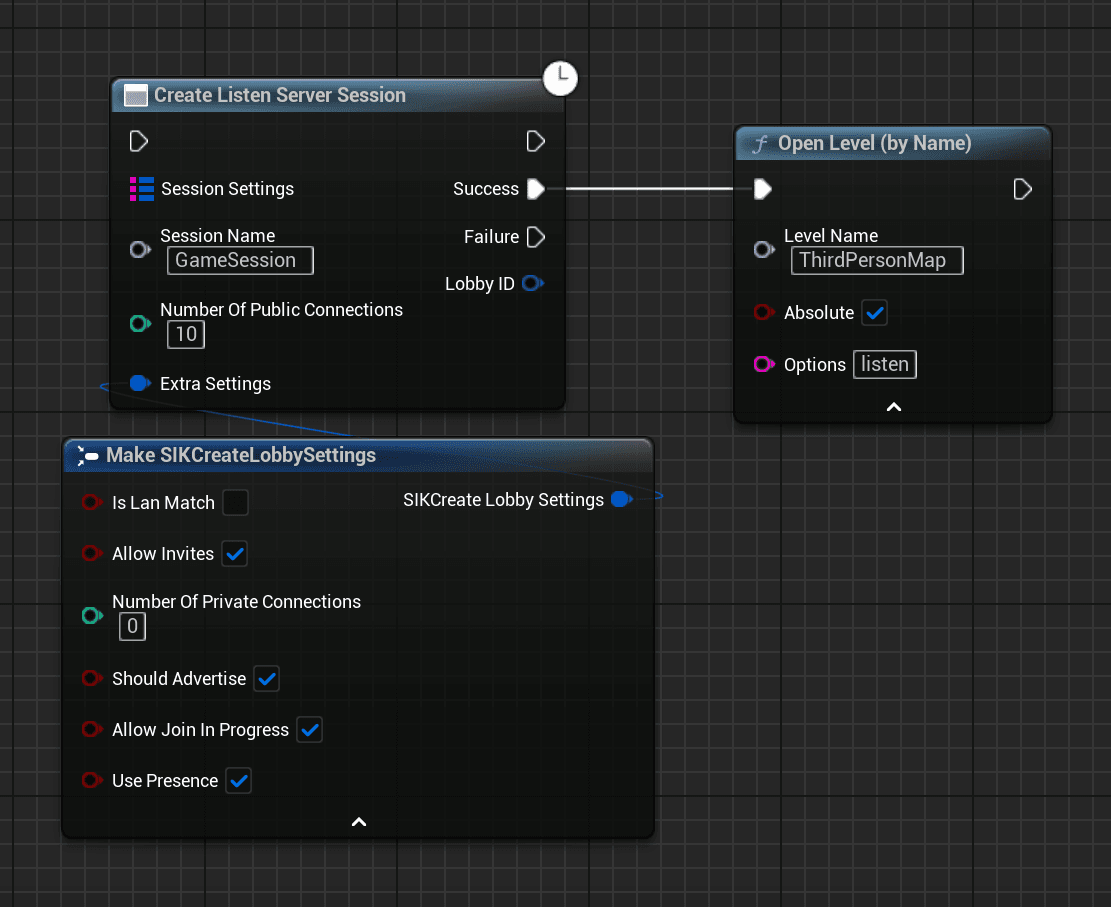Click the Session Settings array pin icon
The image size is (1111, 907).
[x=141, y=189]
